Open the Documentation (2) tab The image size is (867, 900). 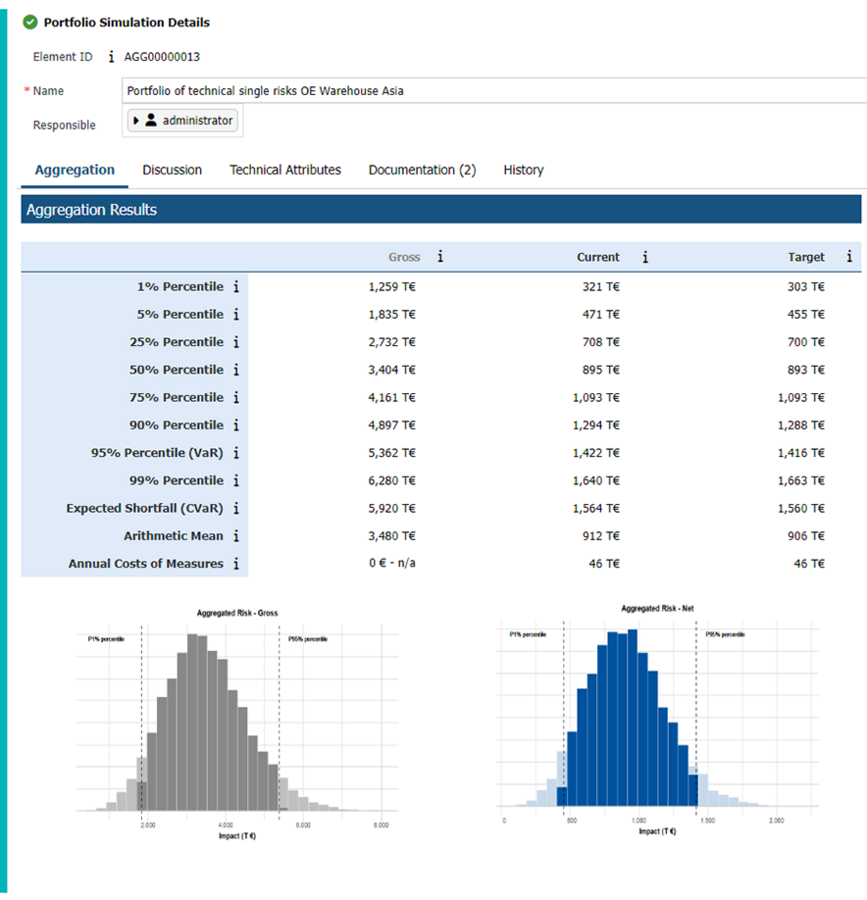(422, 170)
